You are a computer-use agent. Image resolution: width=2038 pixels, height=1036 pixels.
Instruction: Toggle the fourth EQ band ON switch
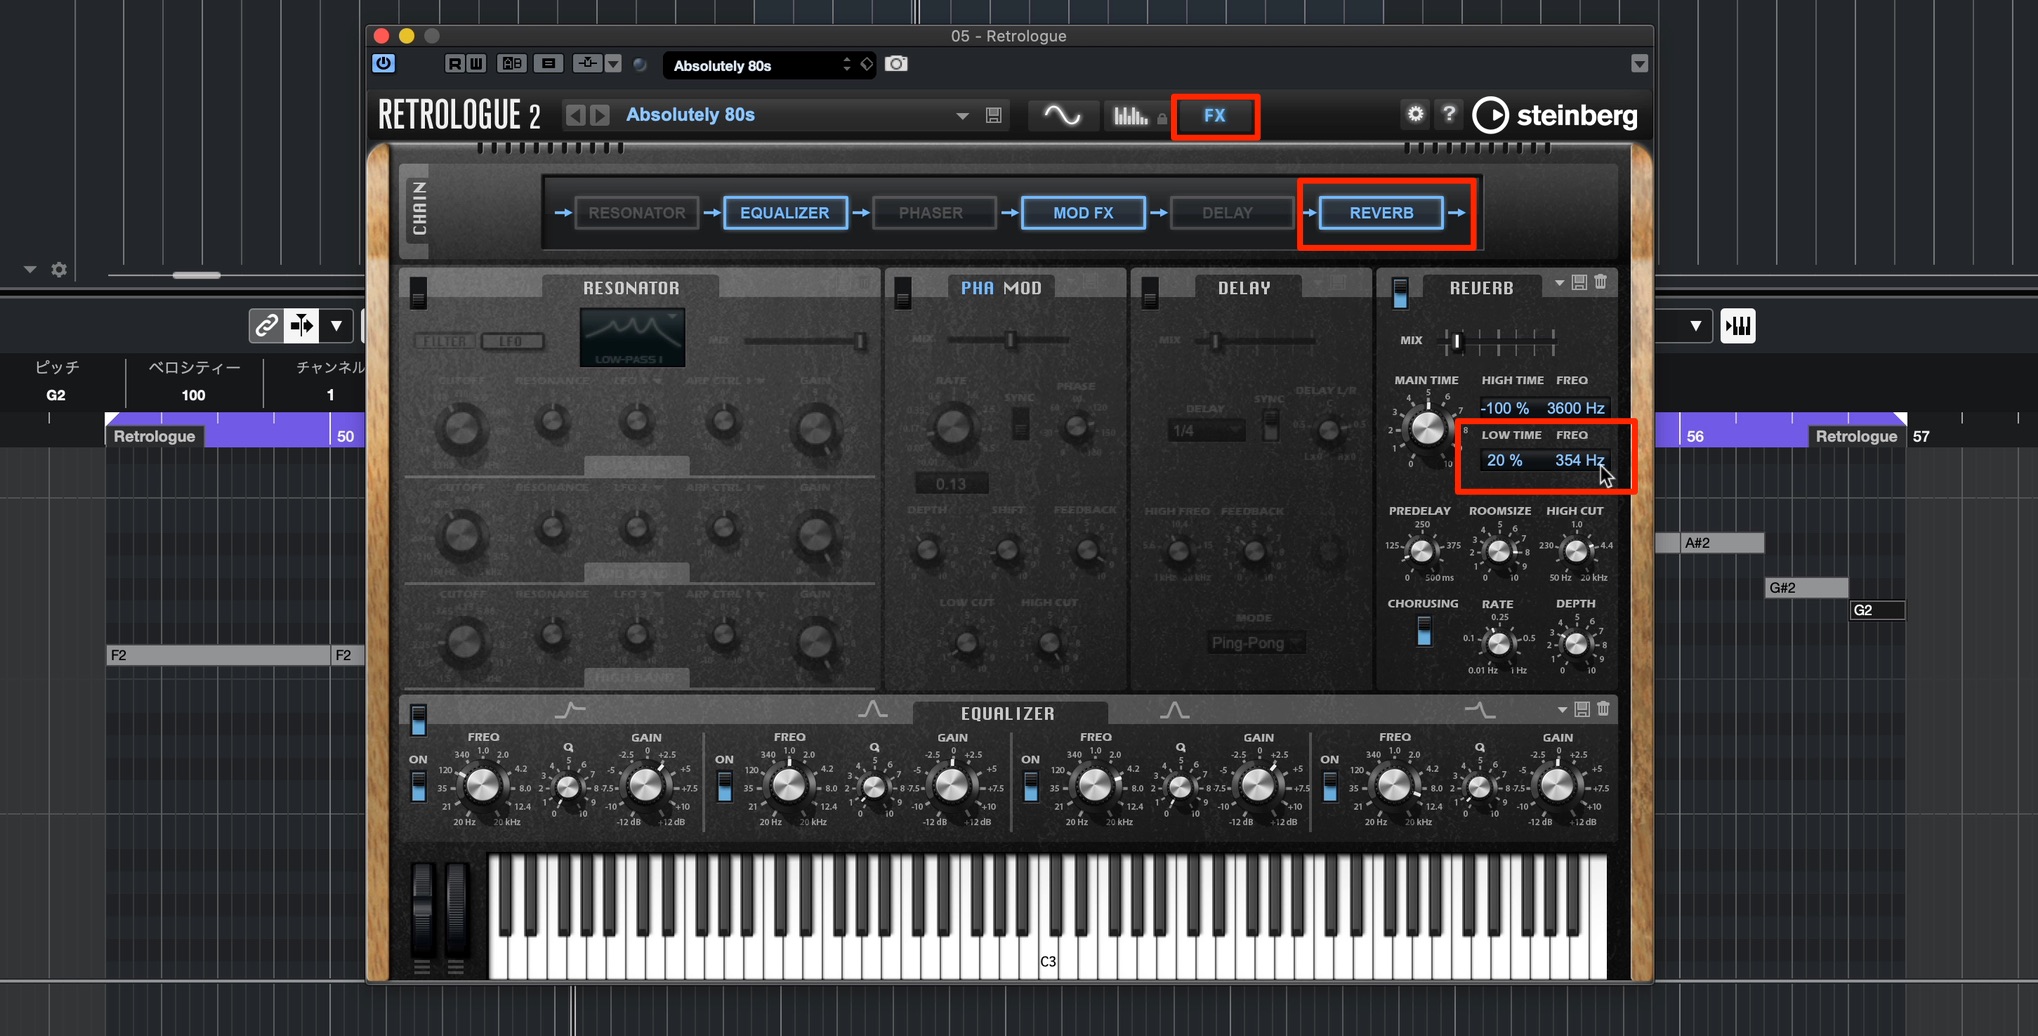coord(1329,785)
